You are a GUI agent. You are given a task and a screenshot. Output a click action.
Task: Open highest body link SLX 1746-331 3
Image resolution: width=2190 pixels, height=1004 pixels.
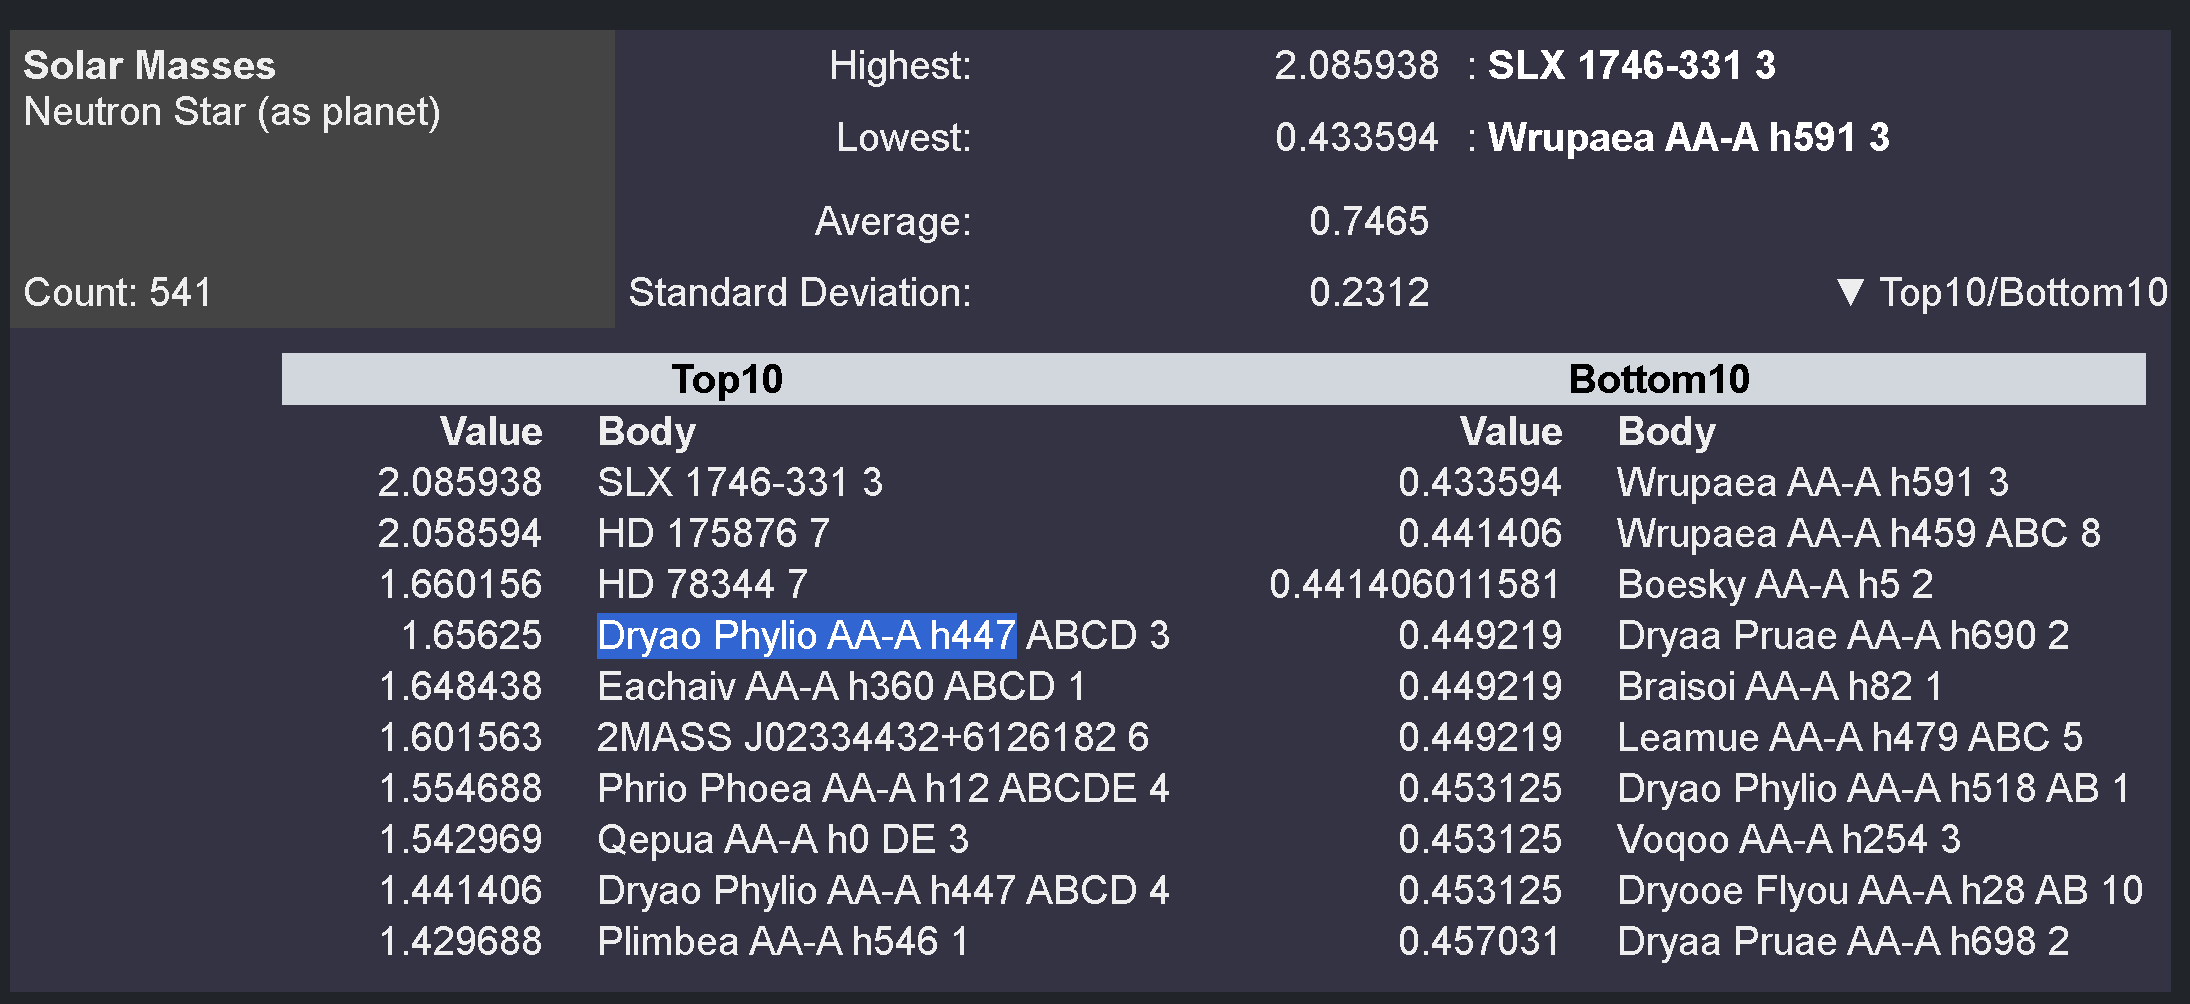(1631, 65)
